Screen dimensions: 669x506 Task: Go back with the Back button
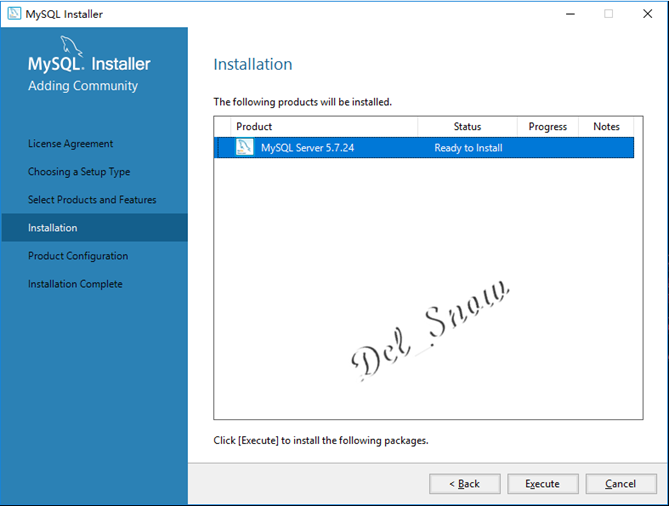465,484
